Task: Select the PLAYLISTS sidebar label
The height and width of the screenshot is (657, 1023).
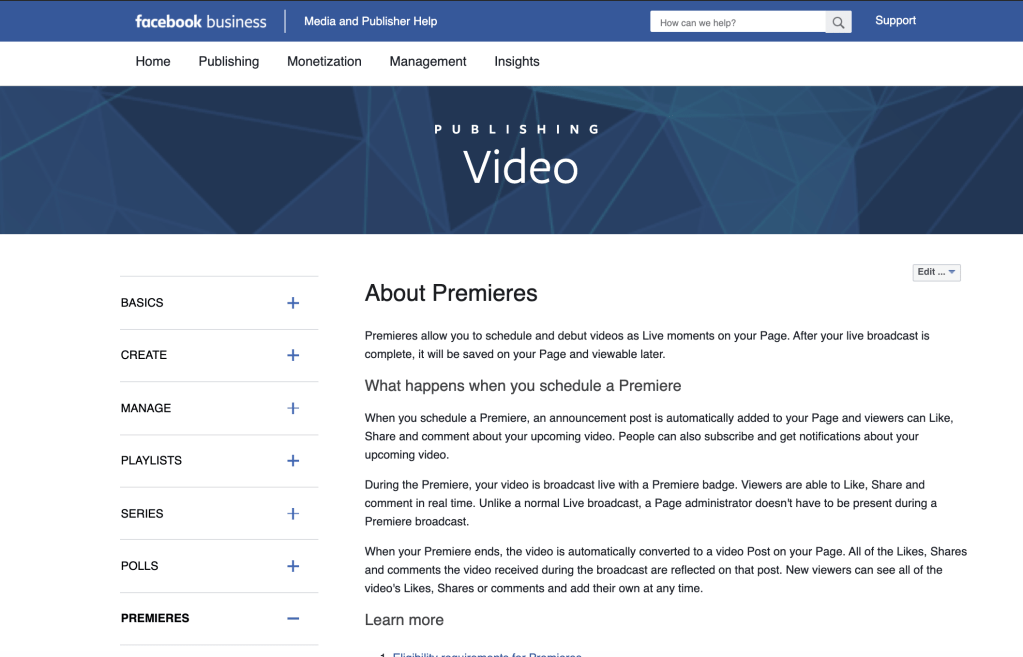Action: click(151, 461)
